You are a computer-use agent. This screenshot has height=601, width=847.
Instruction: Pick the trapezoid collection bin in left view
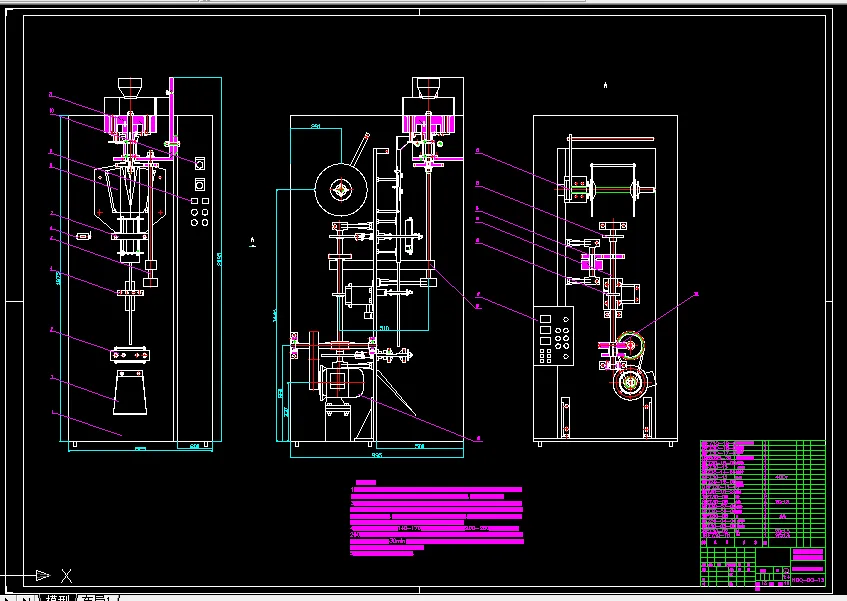point(130,393)
